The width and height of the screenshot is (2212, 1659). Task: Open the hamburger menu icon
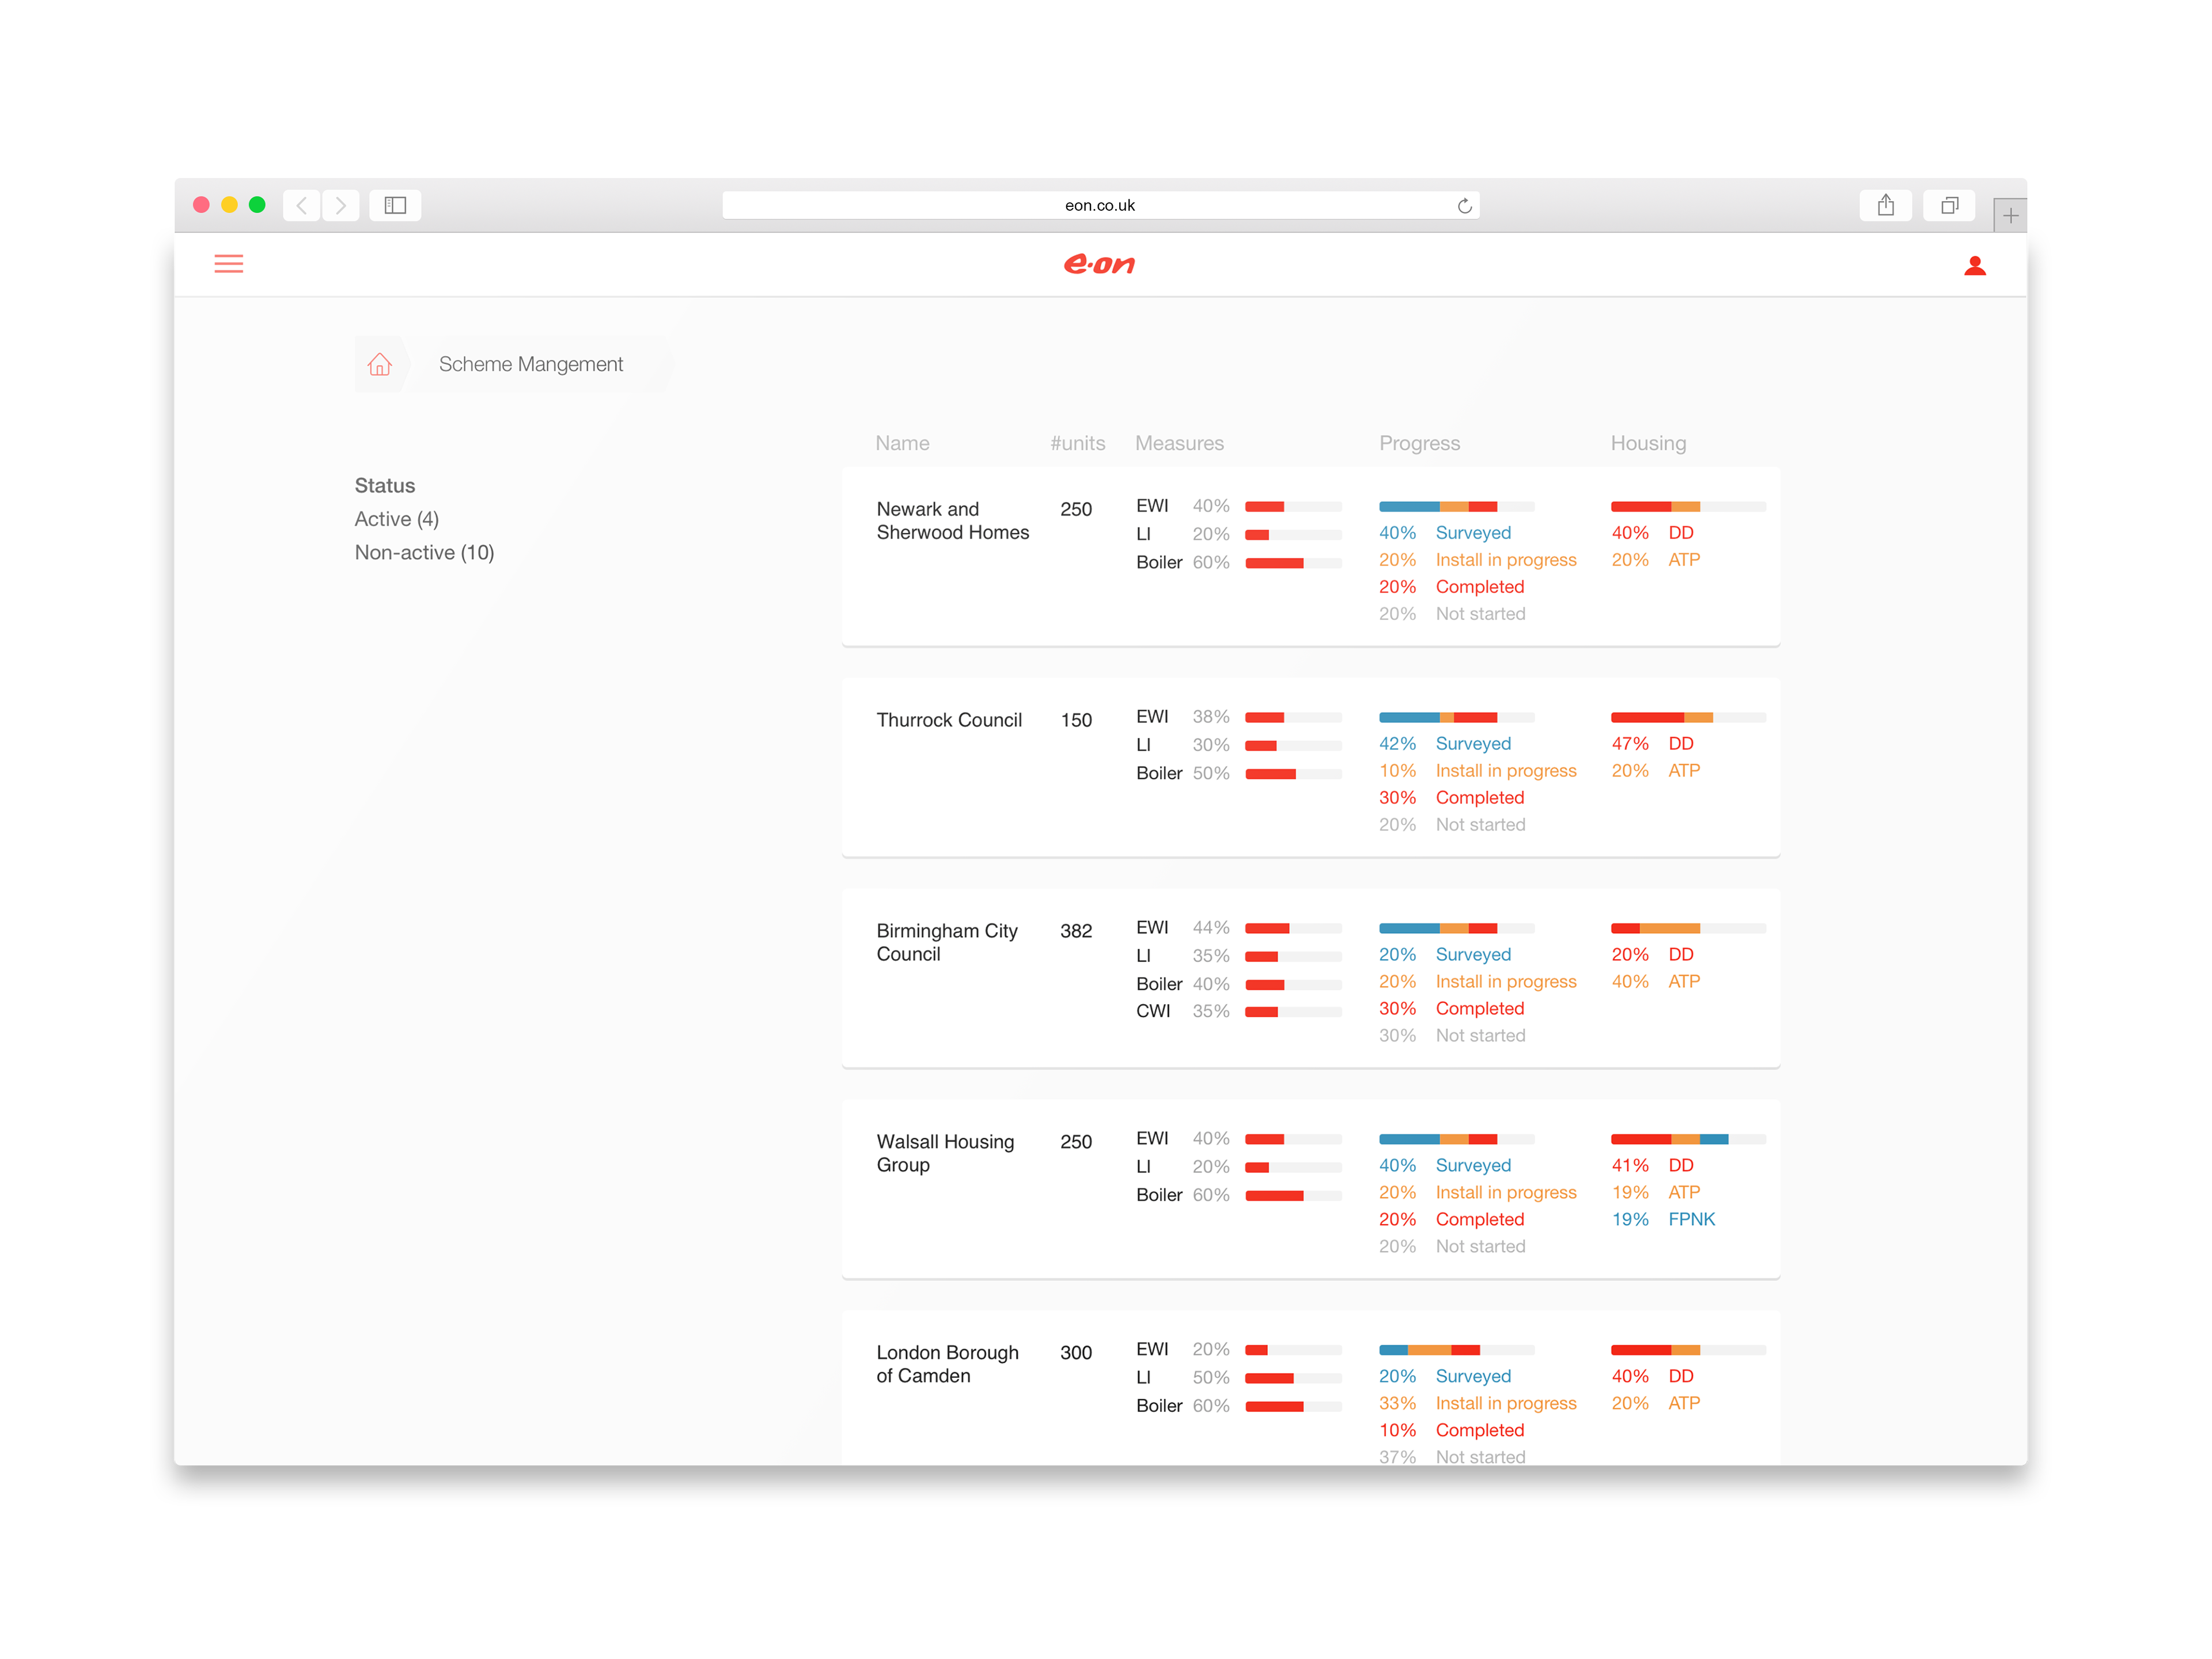click(x=228, y=264)
